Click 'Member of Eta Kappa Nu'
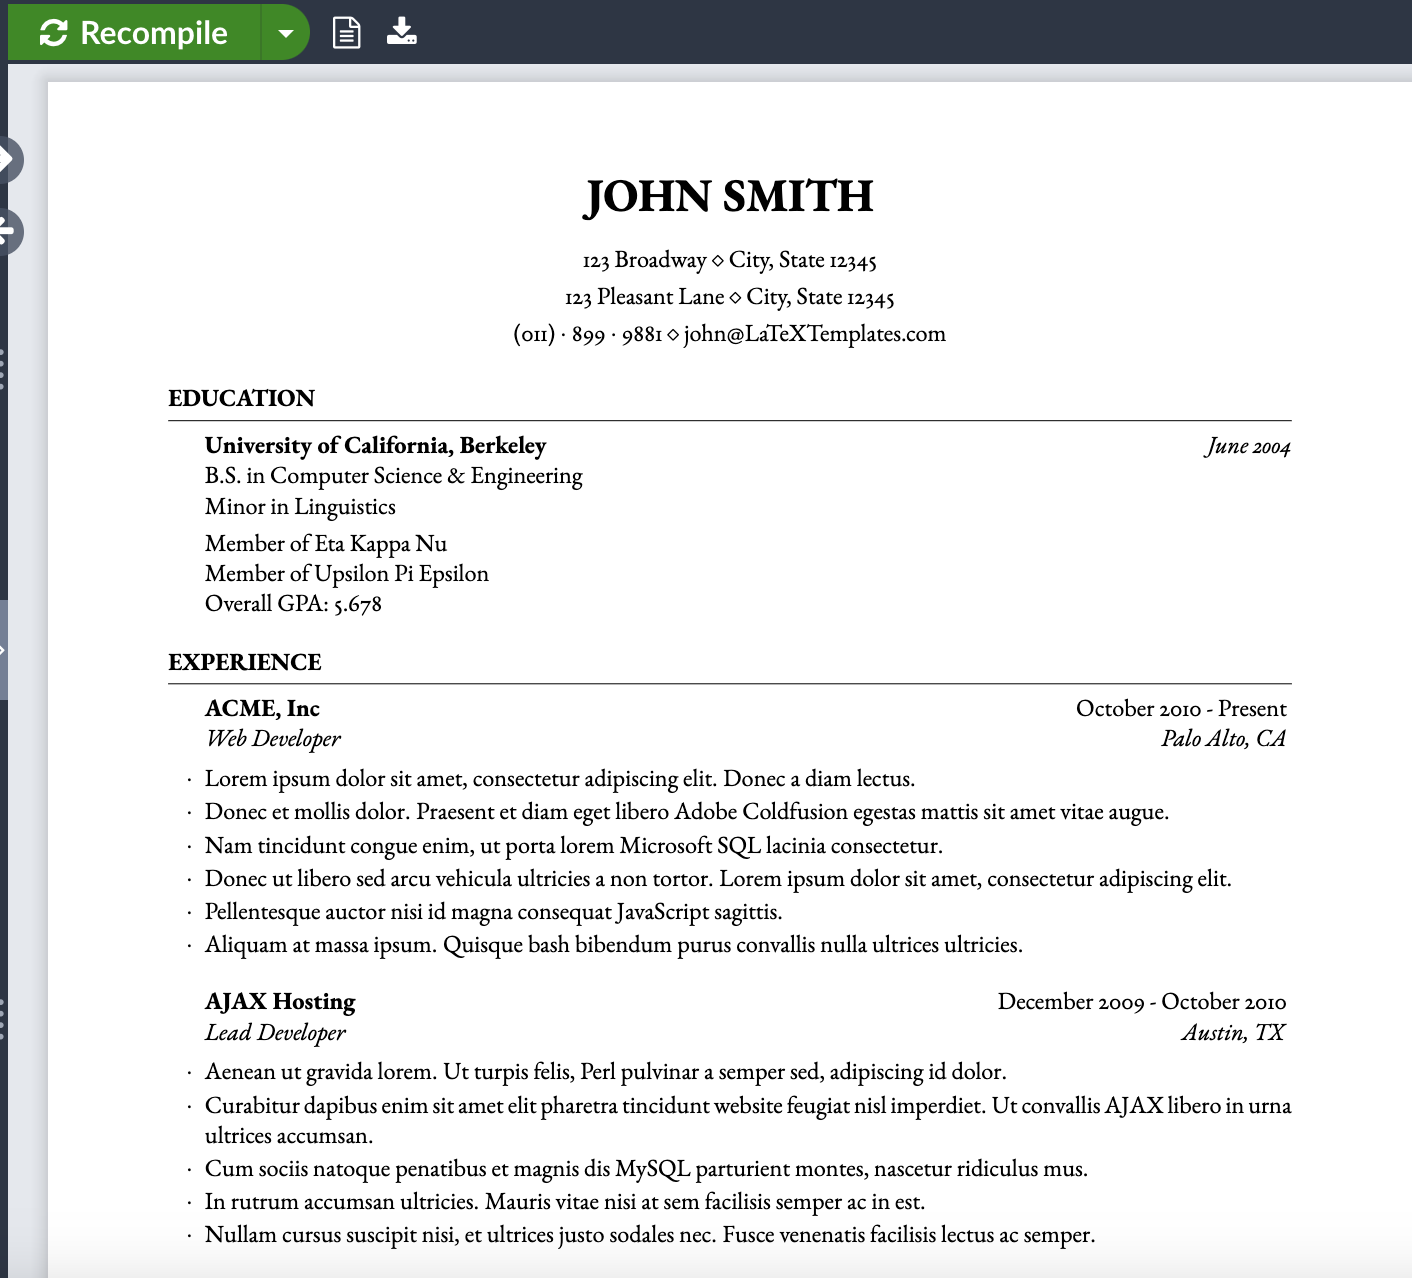This screenshot has height=1278, width=1412. click(x=326, y=544)
